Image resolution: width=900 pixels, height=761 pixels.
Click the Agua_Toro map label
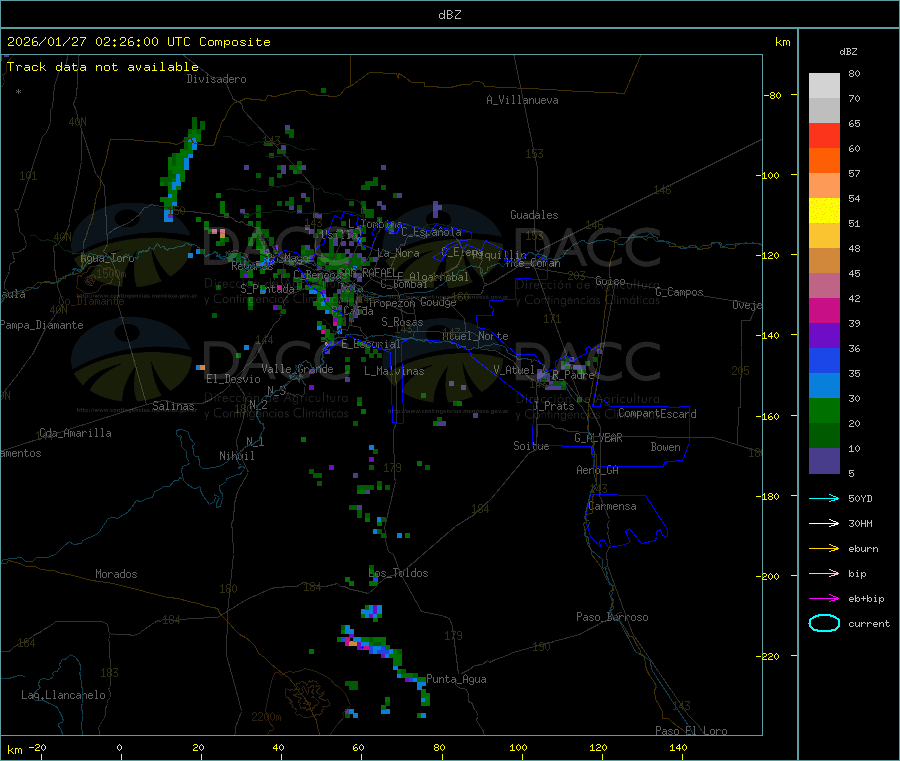pos(107,258)
